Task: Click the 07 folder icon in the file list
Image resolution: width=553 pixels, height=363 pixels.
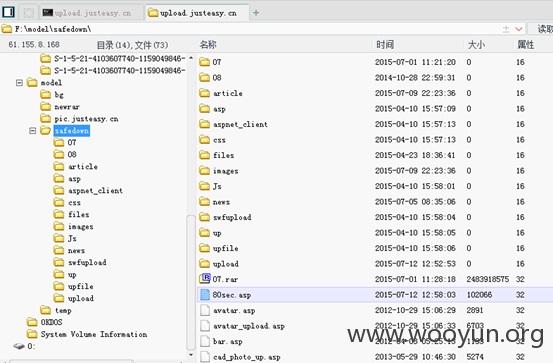Action: point(204,62)
